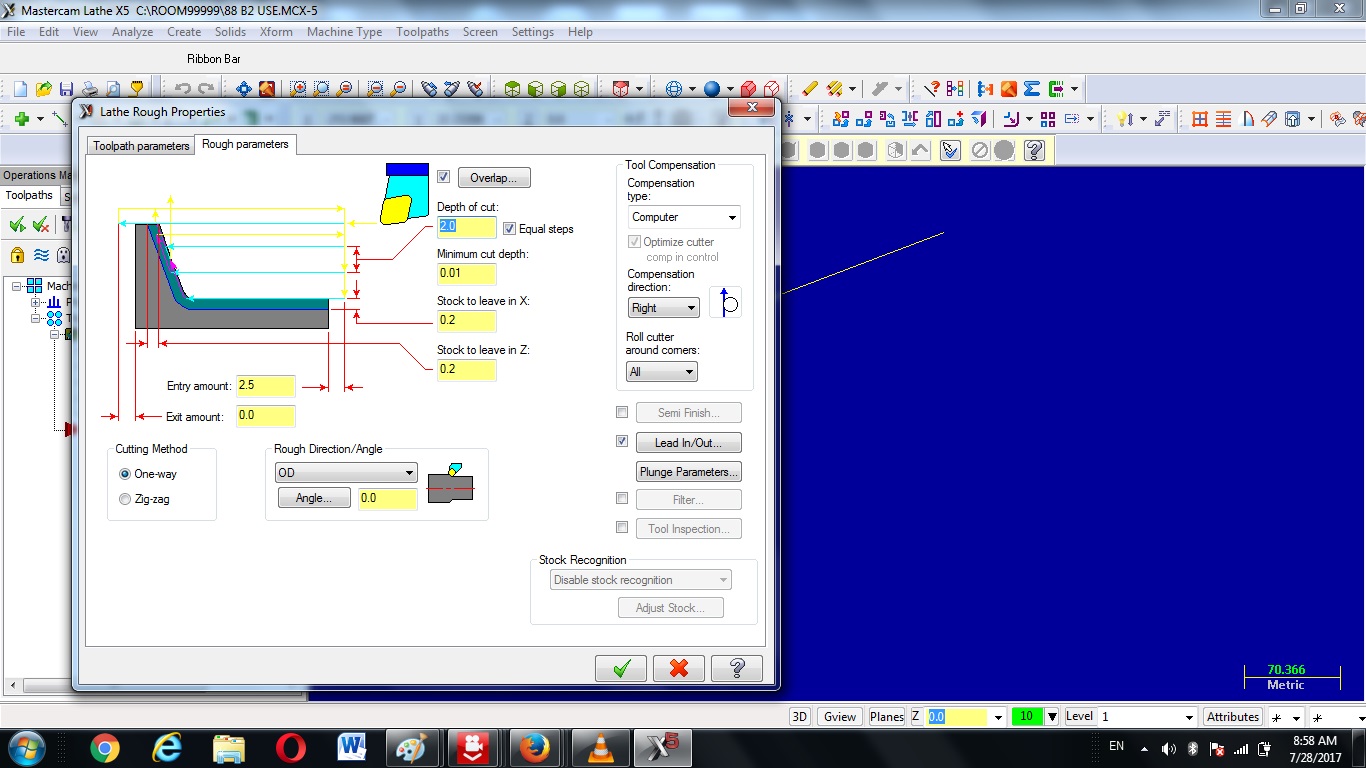Open the Xform menu
The height and width of the screenshot is (768, 1366).
[276, 32]
